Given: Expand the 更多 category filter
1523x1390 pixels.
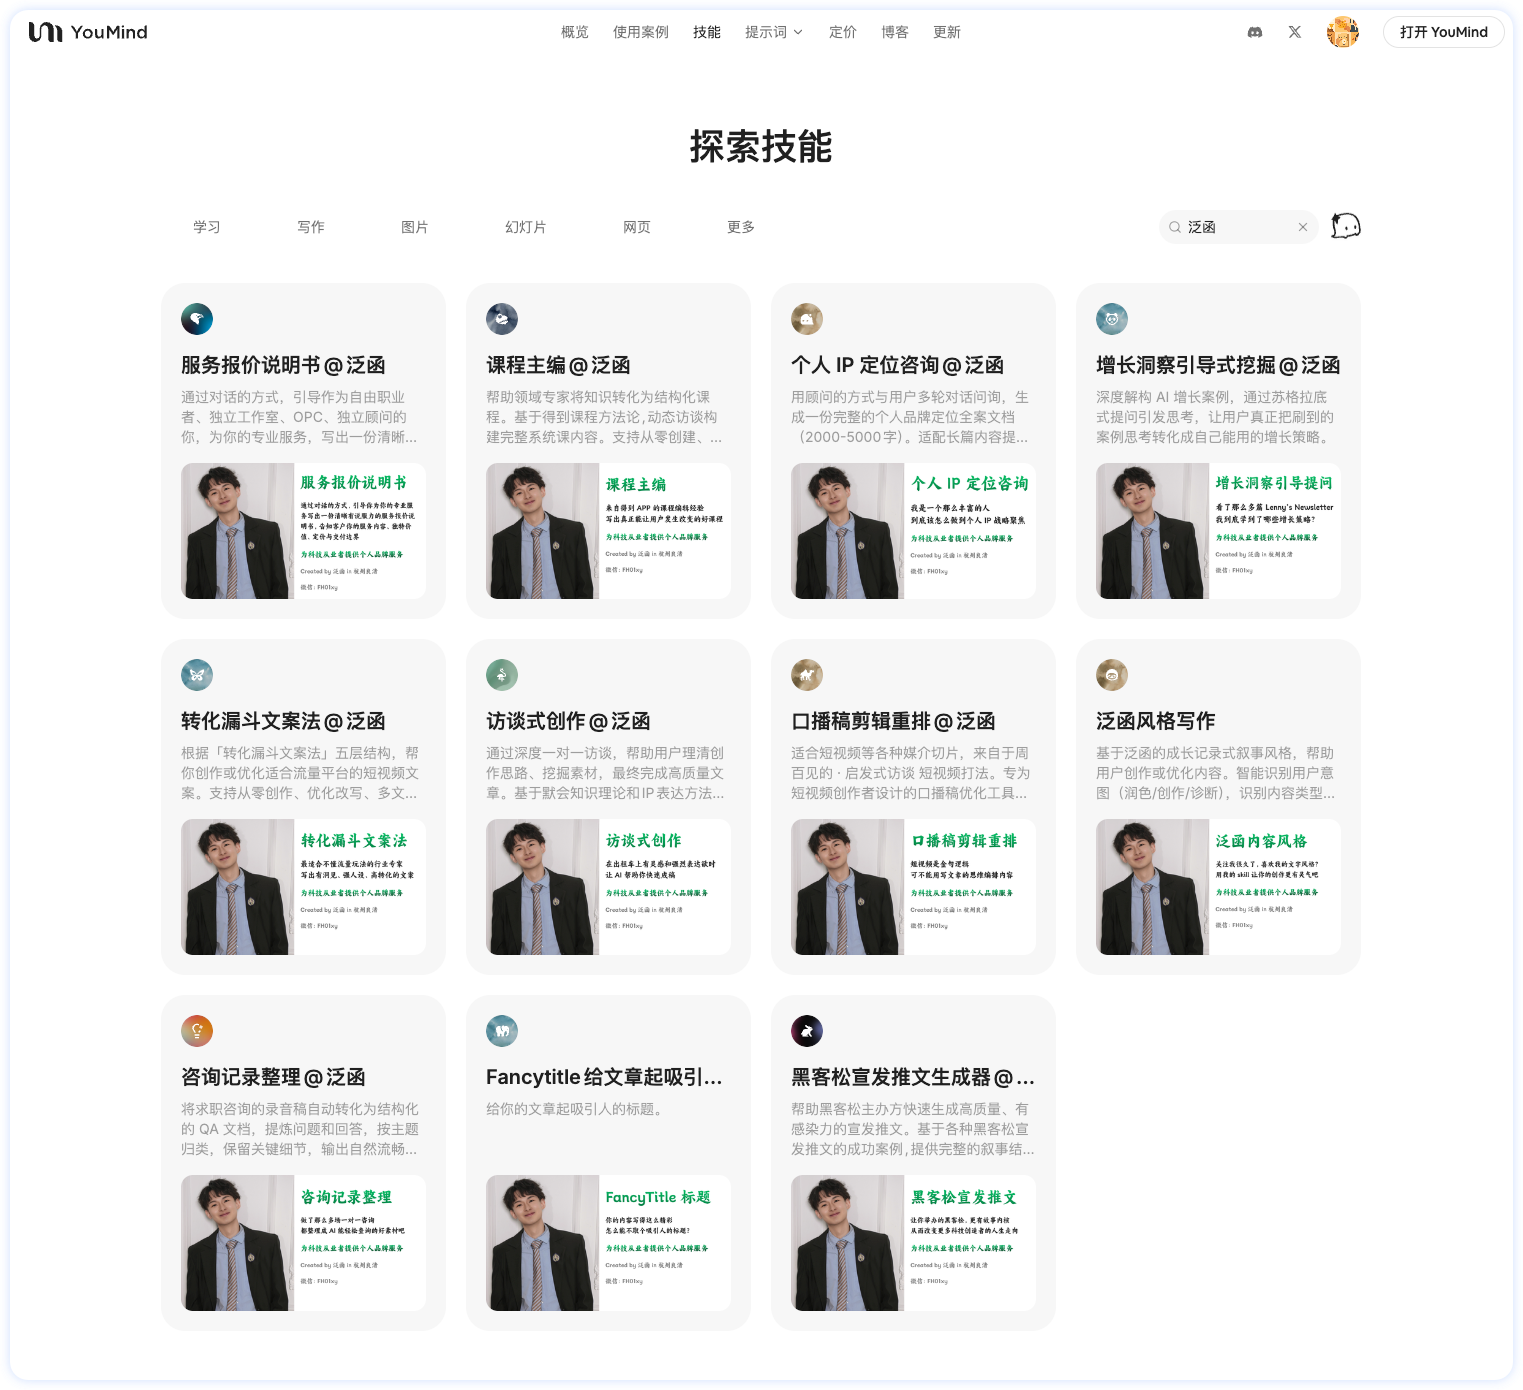Looking at the screenshot, I should (740, 227).
